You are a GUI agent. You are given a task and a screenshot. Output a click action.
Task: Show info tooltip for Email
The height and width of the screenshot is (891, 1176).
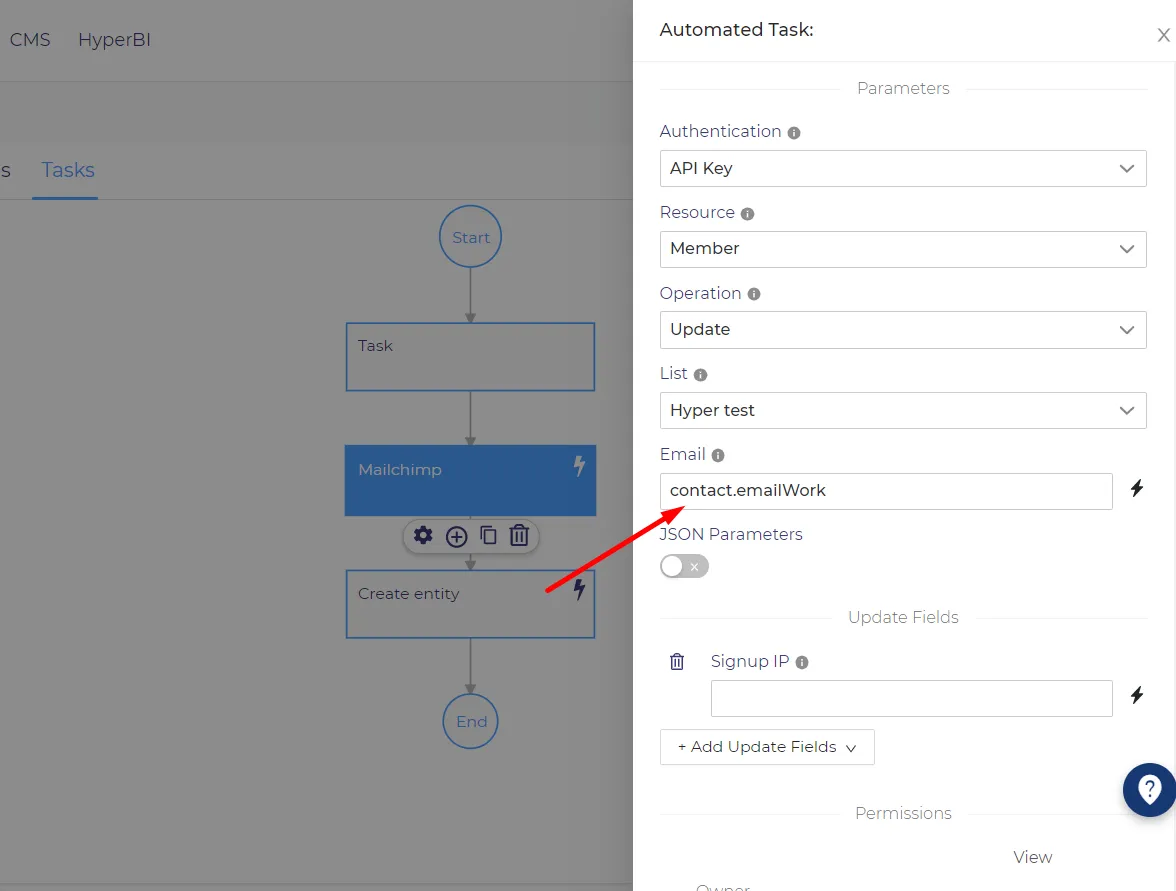pyautogui.click(x=718, y=455)
